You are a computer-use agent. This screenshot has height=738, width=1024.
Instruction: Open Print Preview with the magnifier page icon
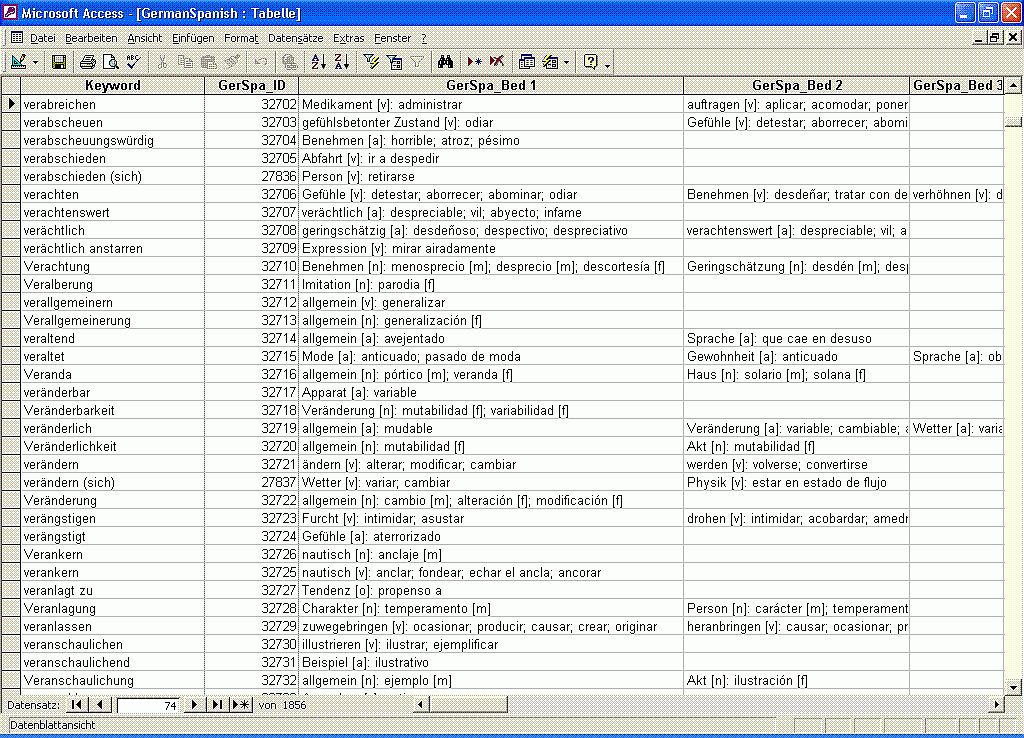(x=111, y=62)
